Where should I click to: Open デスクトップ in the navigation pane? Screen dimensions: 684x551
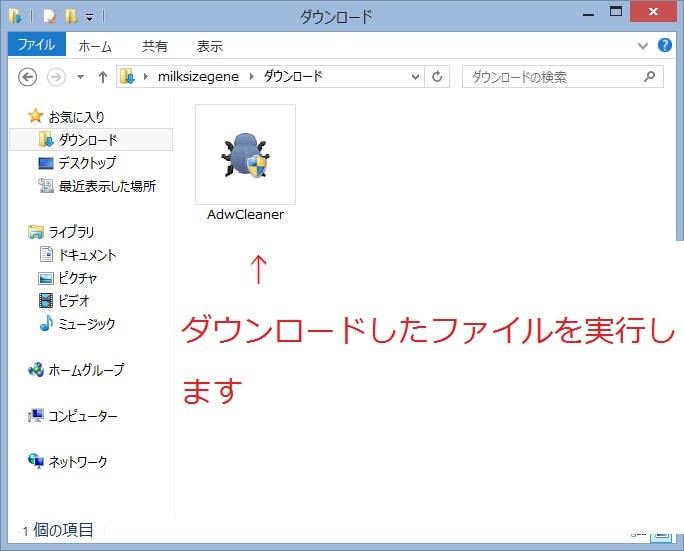pos(87,163)
